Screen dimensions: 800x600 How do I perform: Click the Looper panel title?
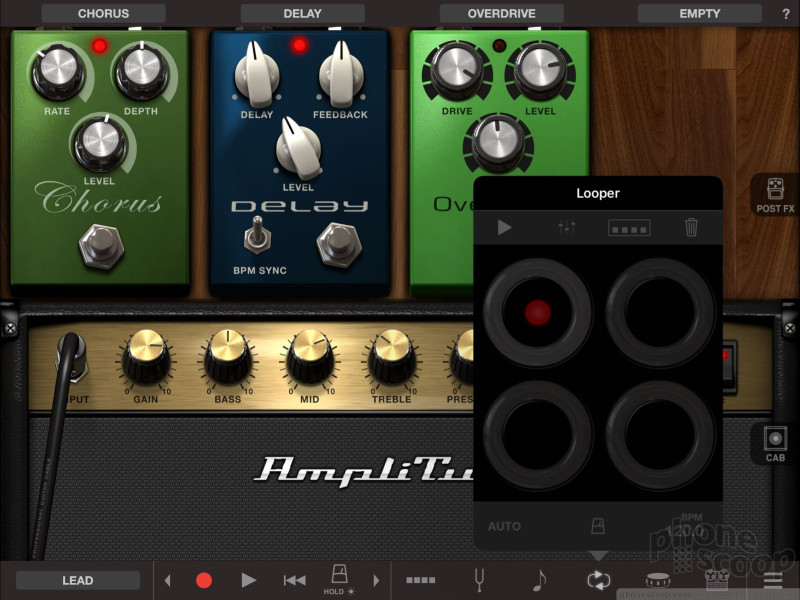click(598, 193)
